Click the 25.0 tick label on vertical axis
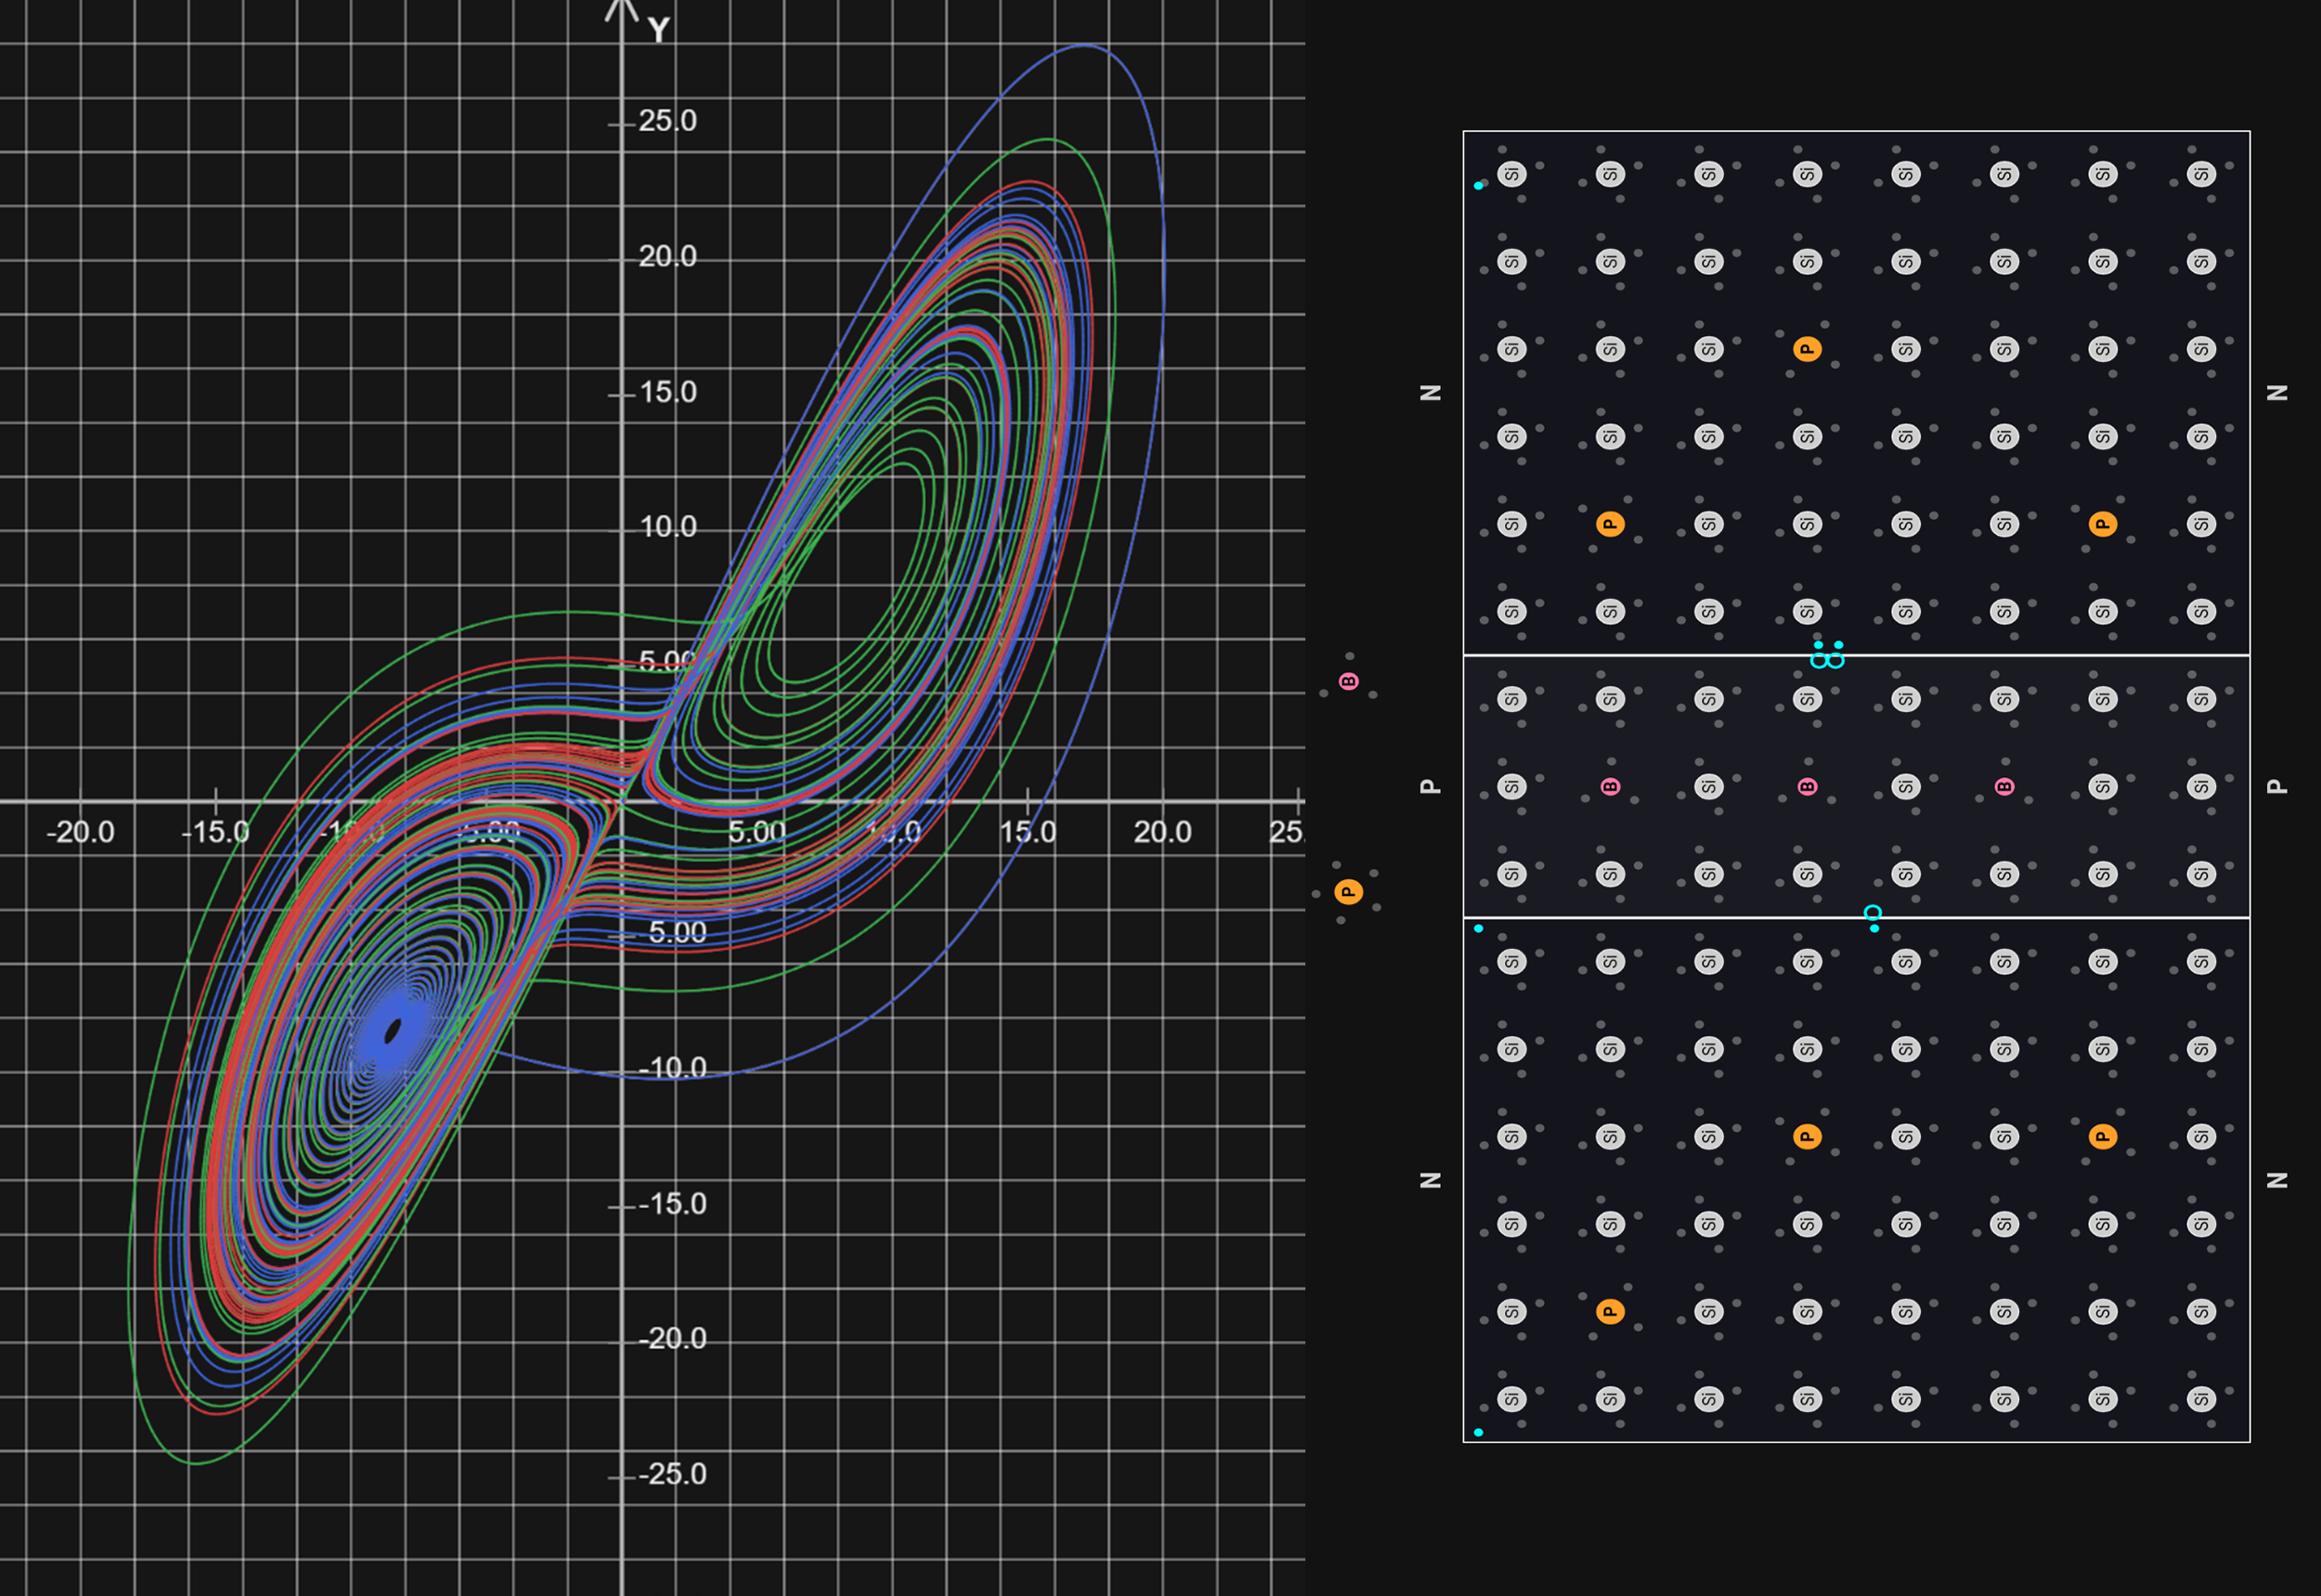The image size is (2321, 1596). pos(667,121)
